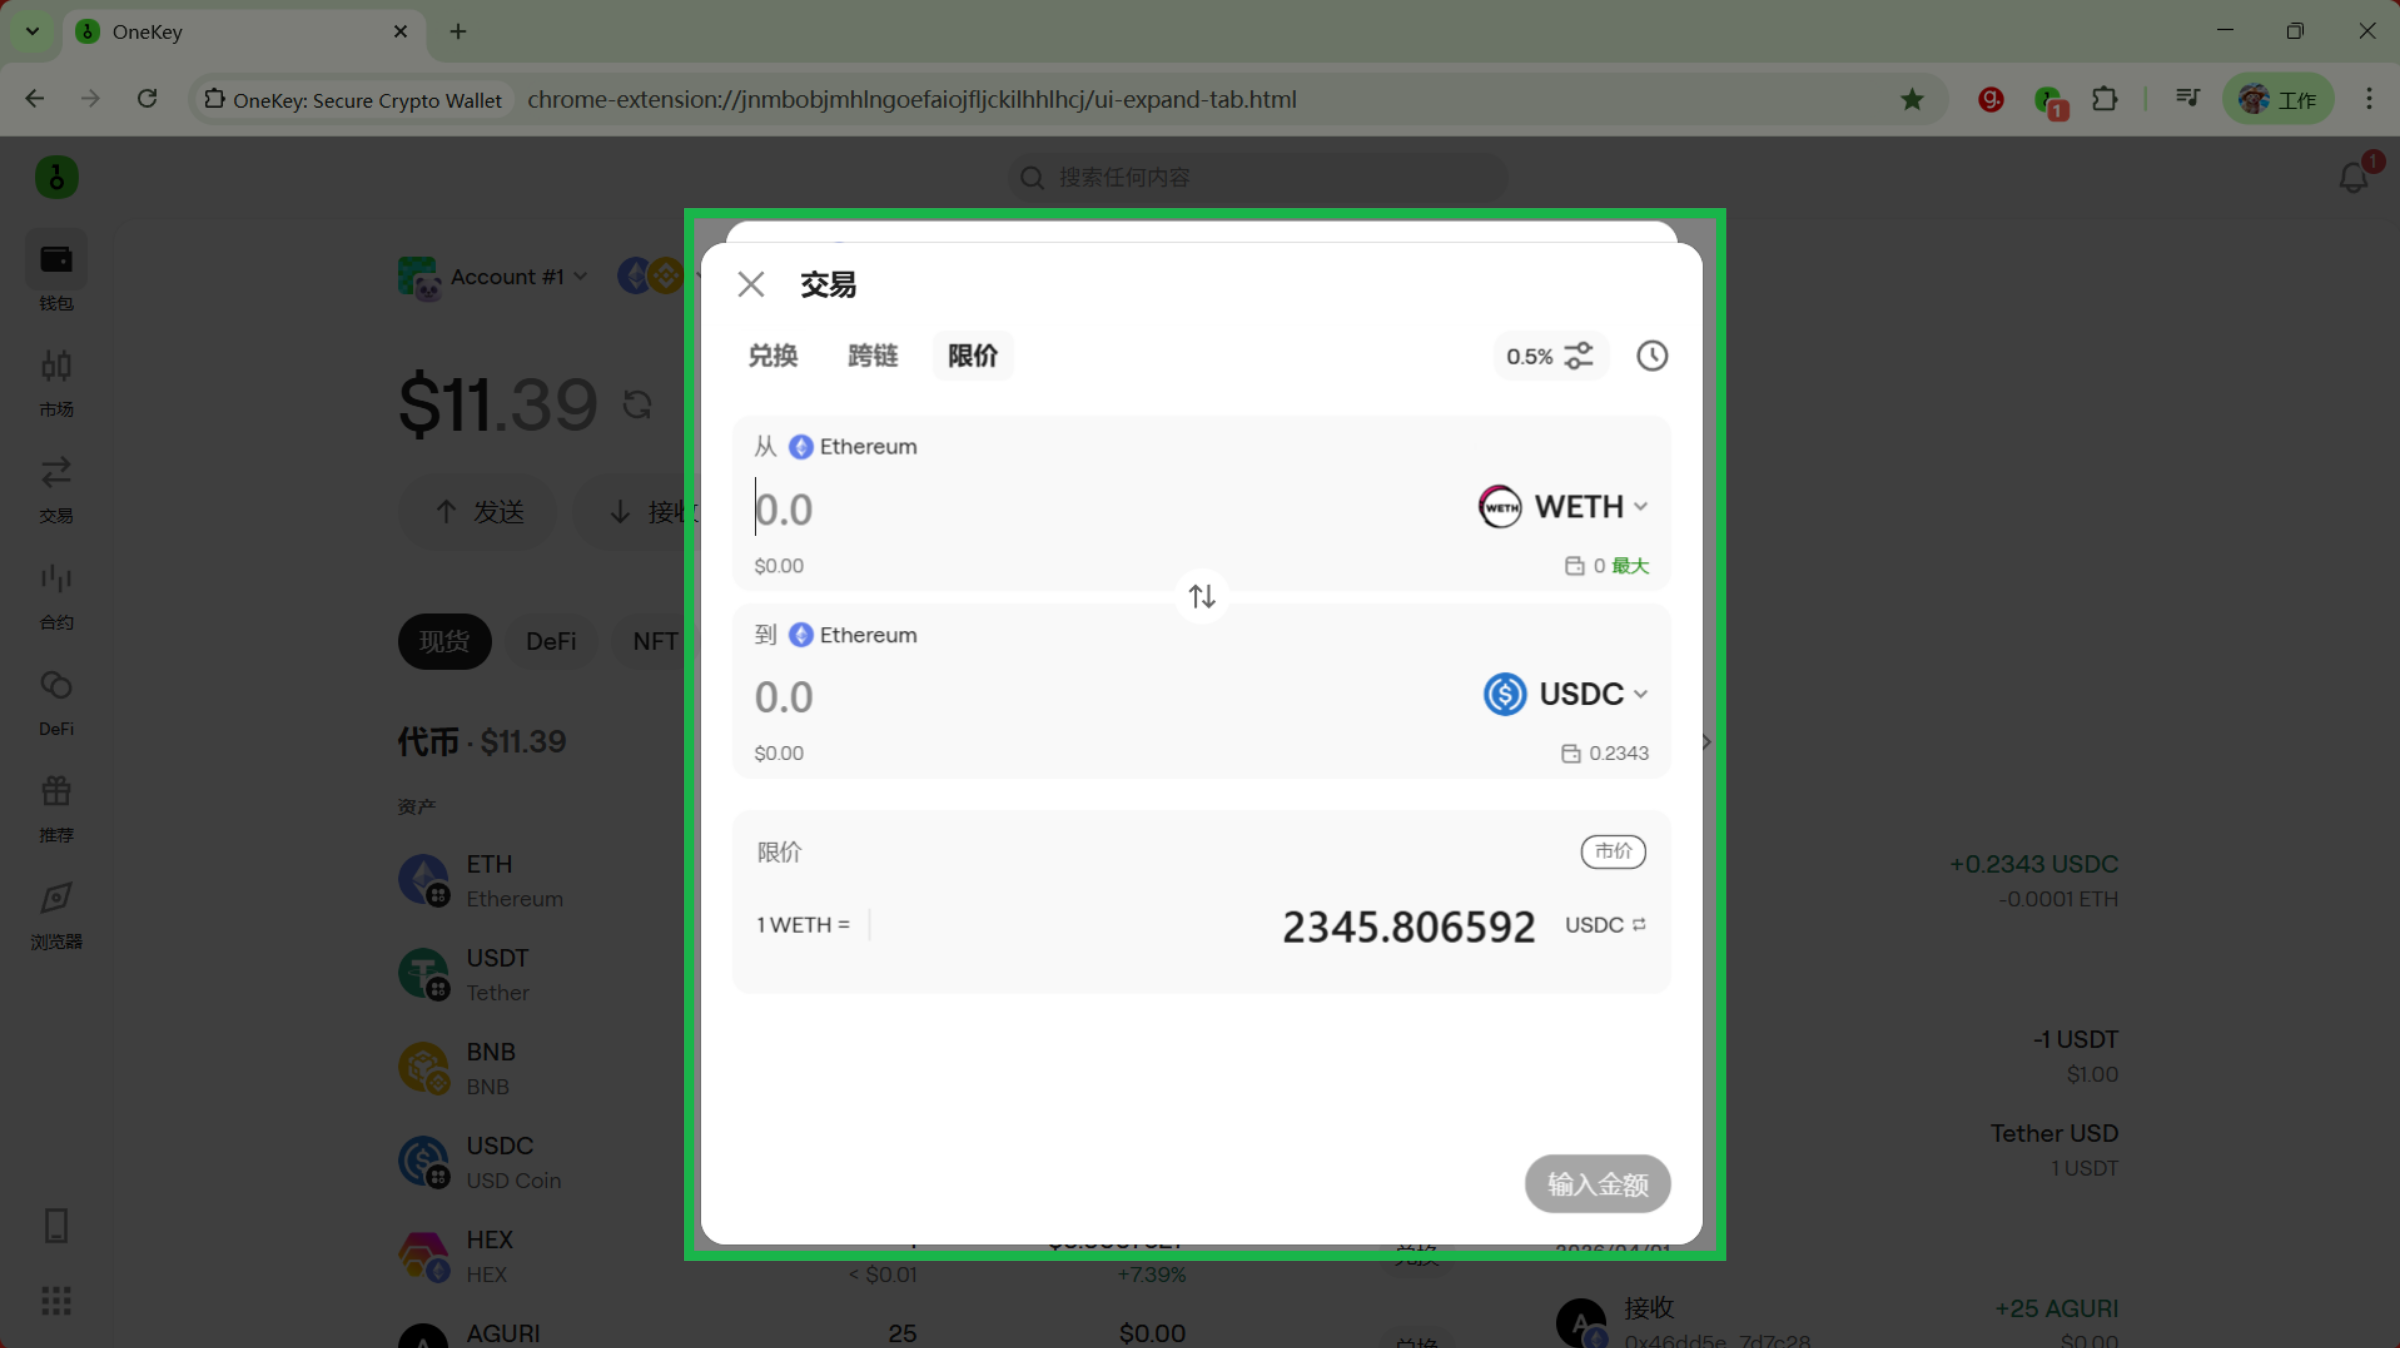Switch to the 跨链 bridge tab
This screenshot has width=2400, height=1348.
[x=872, y=356]
